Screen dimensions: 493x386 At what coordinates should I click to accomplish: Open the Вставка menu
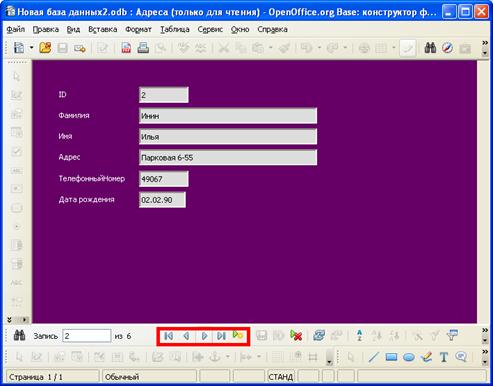pyautogui.click(x=103, y=29)
